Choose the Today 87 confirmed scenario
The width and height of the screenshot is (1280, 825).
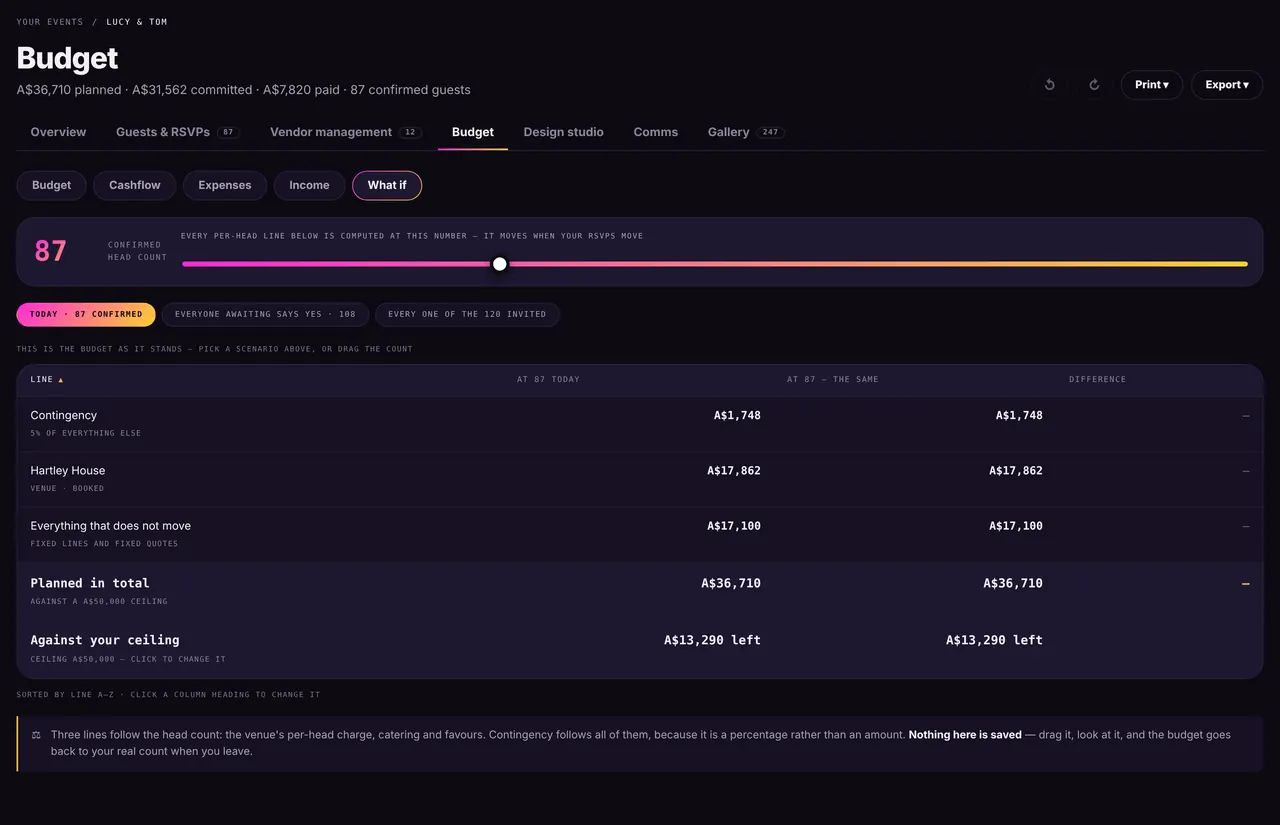(x=86, y=314)
